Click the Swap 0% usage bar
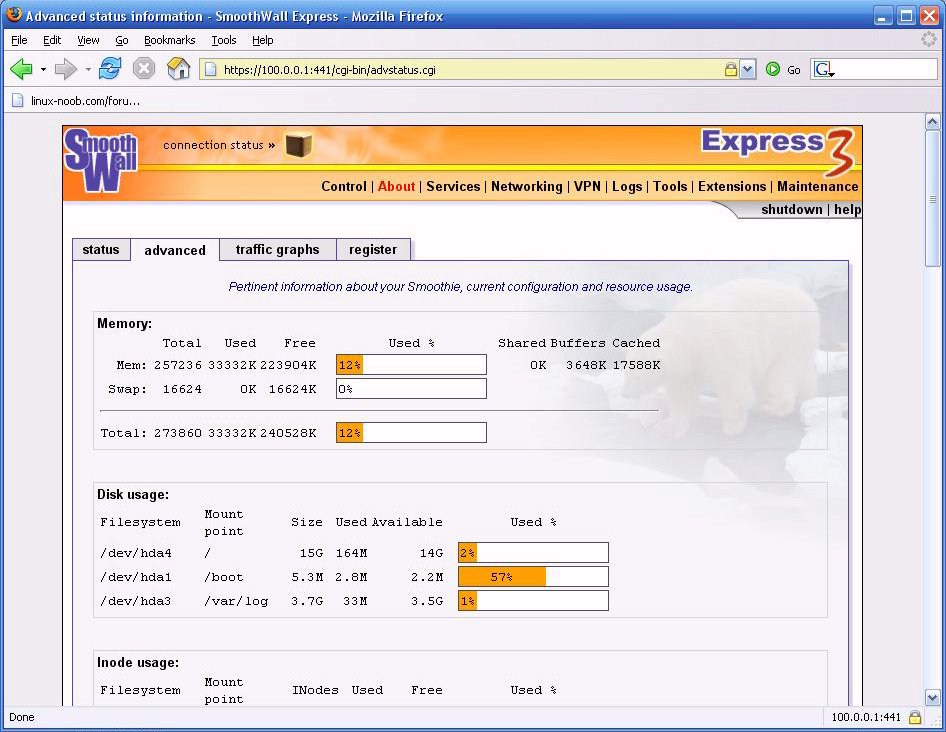The image size is (946, 732). coord(411,389)
